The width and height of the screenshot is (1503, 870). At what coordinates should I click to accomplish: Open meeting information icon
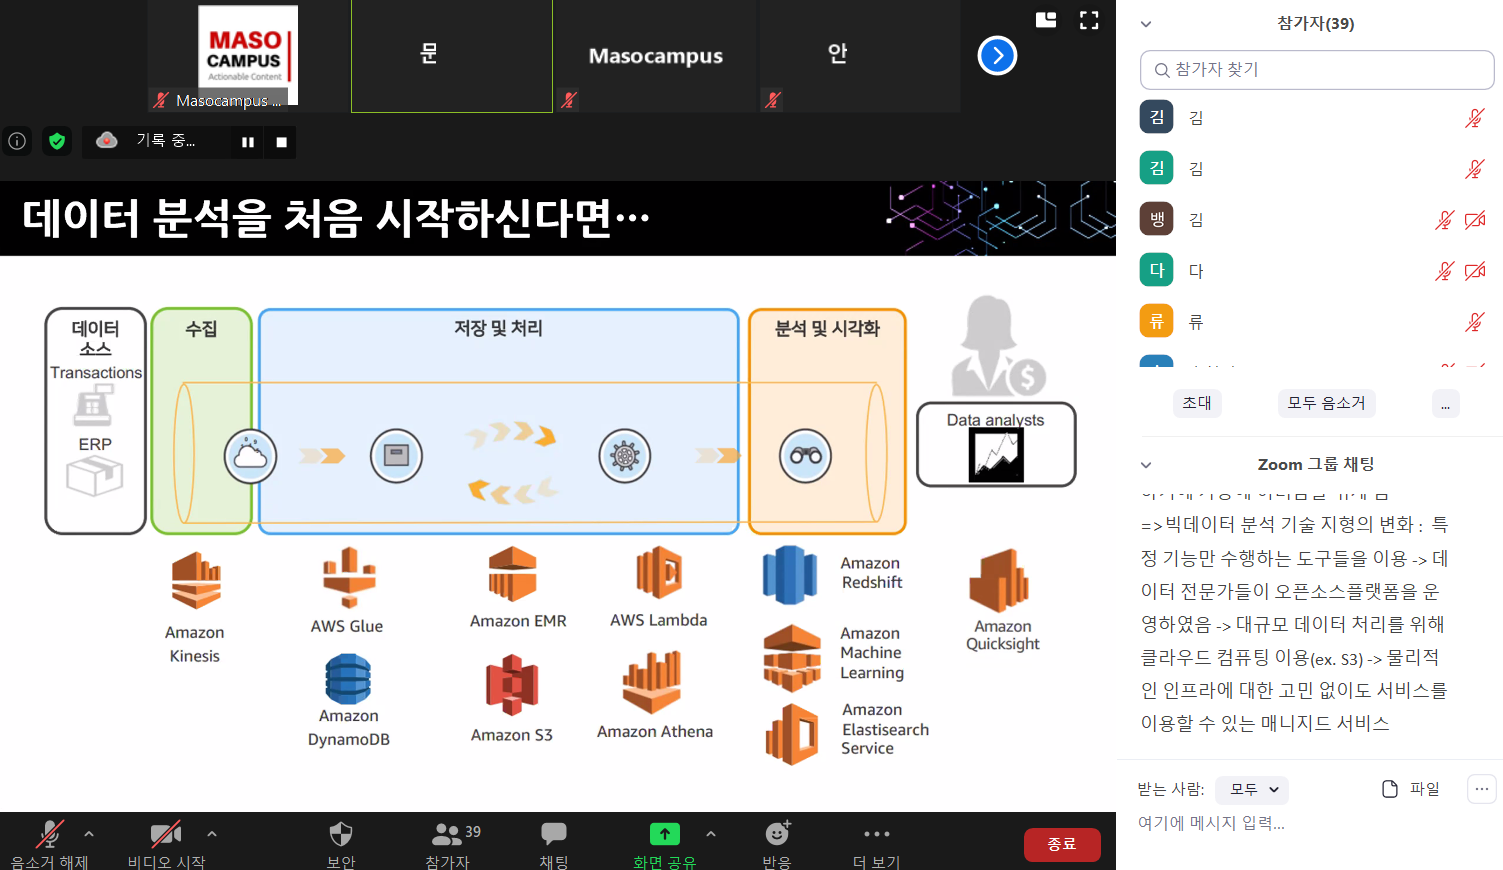17,141
